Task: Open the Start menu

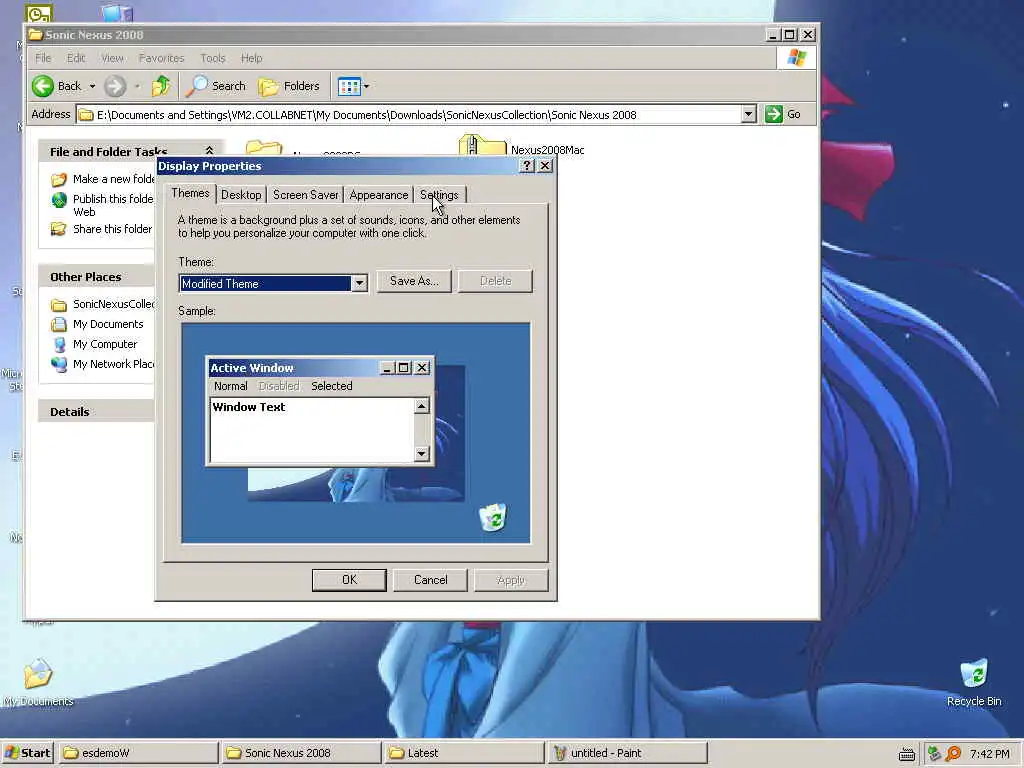Action: [27, 753]
